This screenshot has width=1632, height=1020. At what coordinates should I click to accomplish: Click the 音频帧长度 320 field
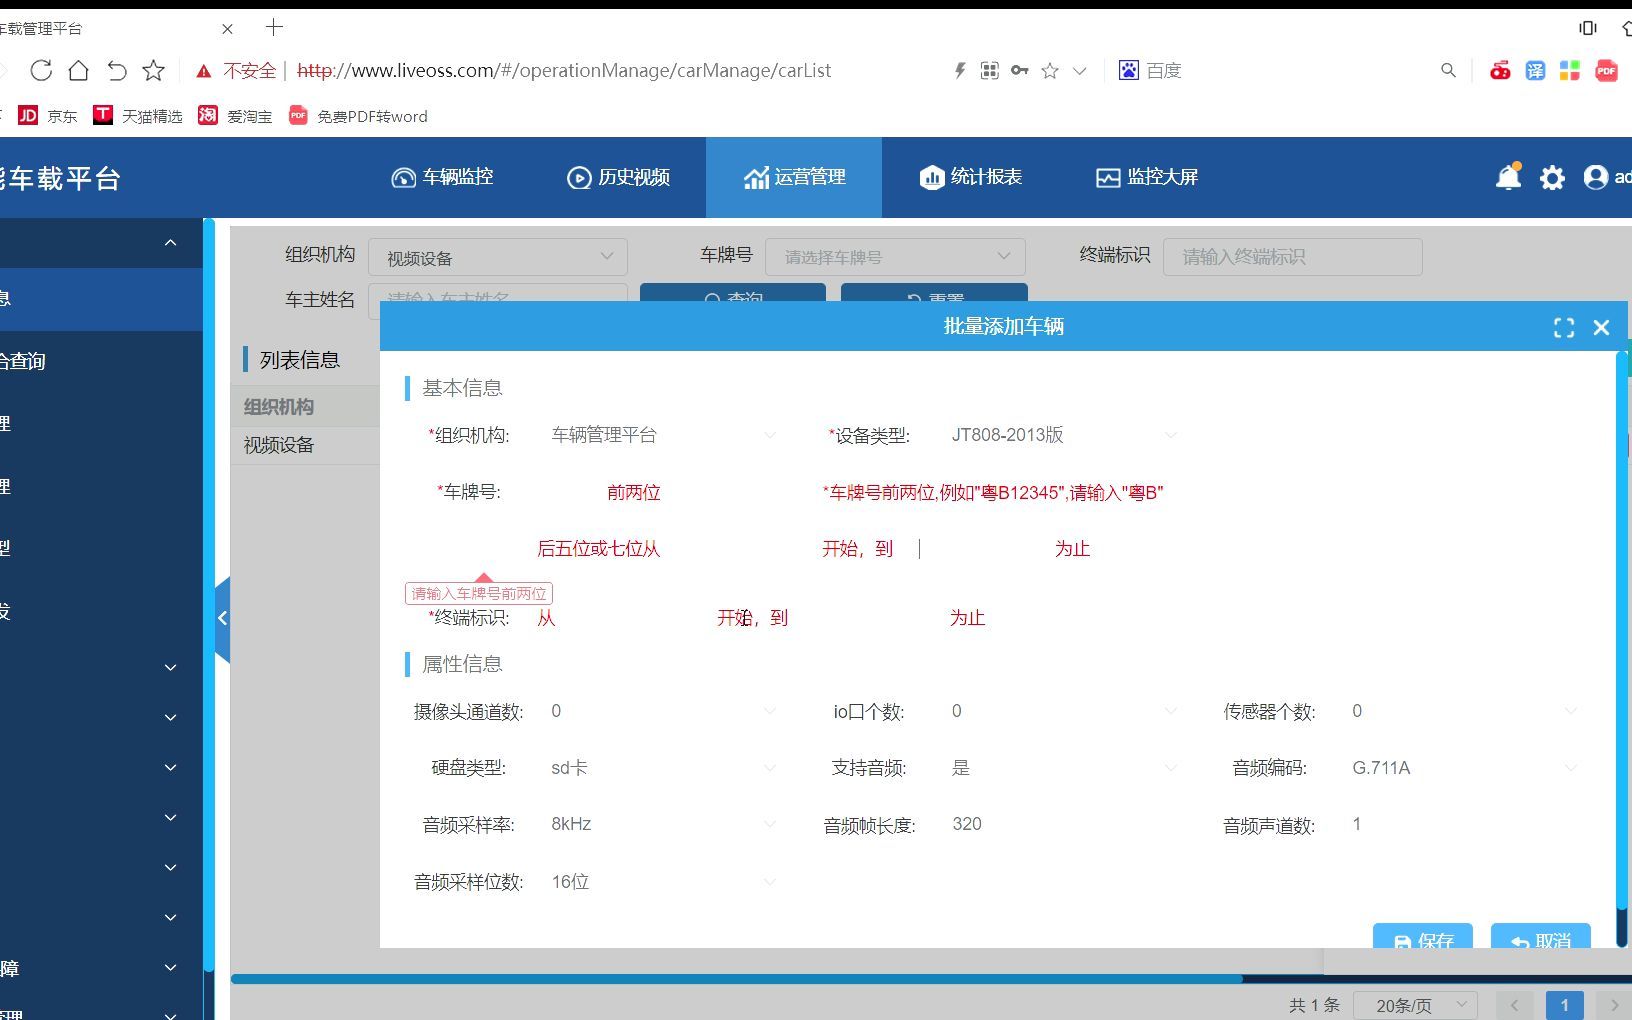coord(1062,824)
